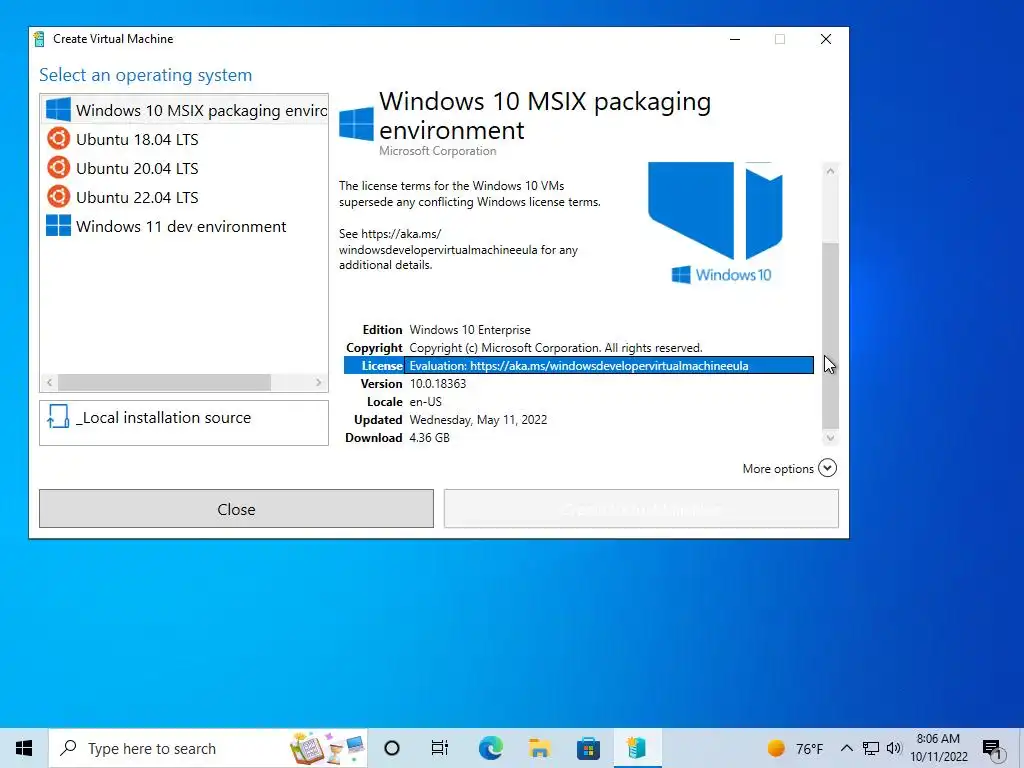Click the Ubuntu 18.04 orange logo icon

point(58,139)
